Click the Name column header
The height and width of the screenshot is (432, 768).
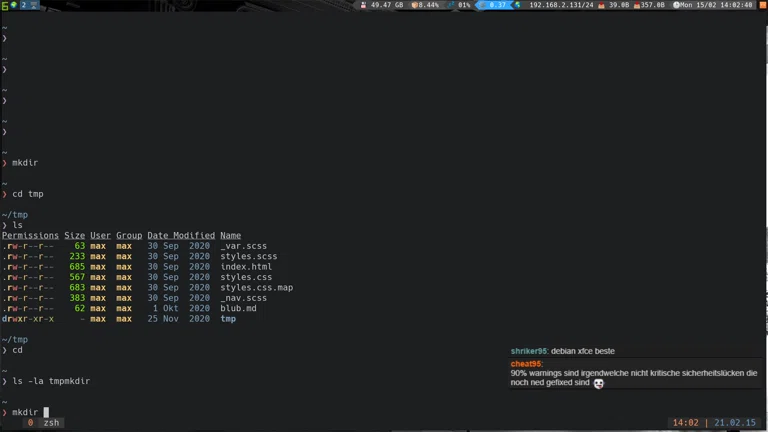click(x=231, y=236)
